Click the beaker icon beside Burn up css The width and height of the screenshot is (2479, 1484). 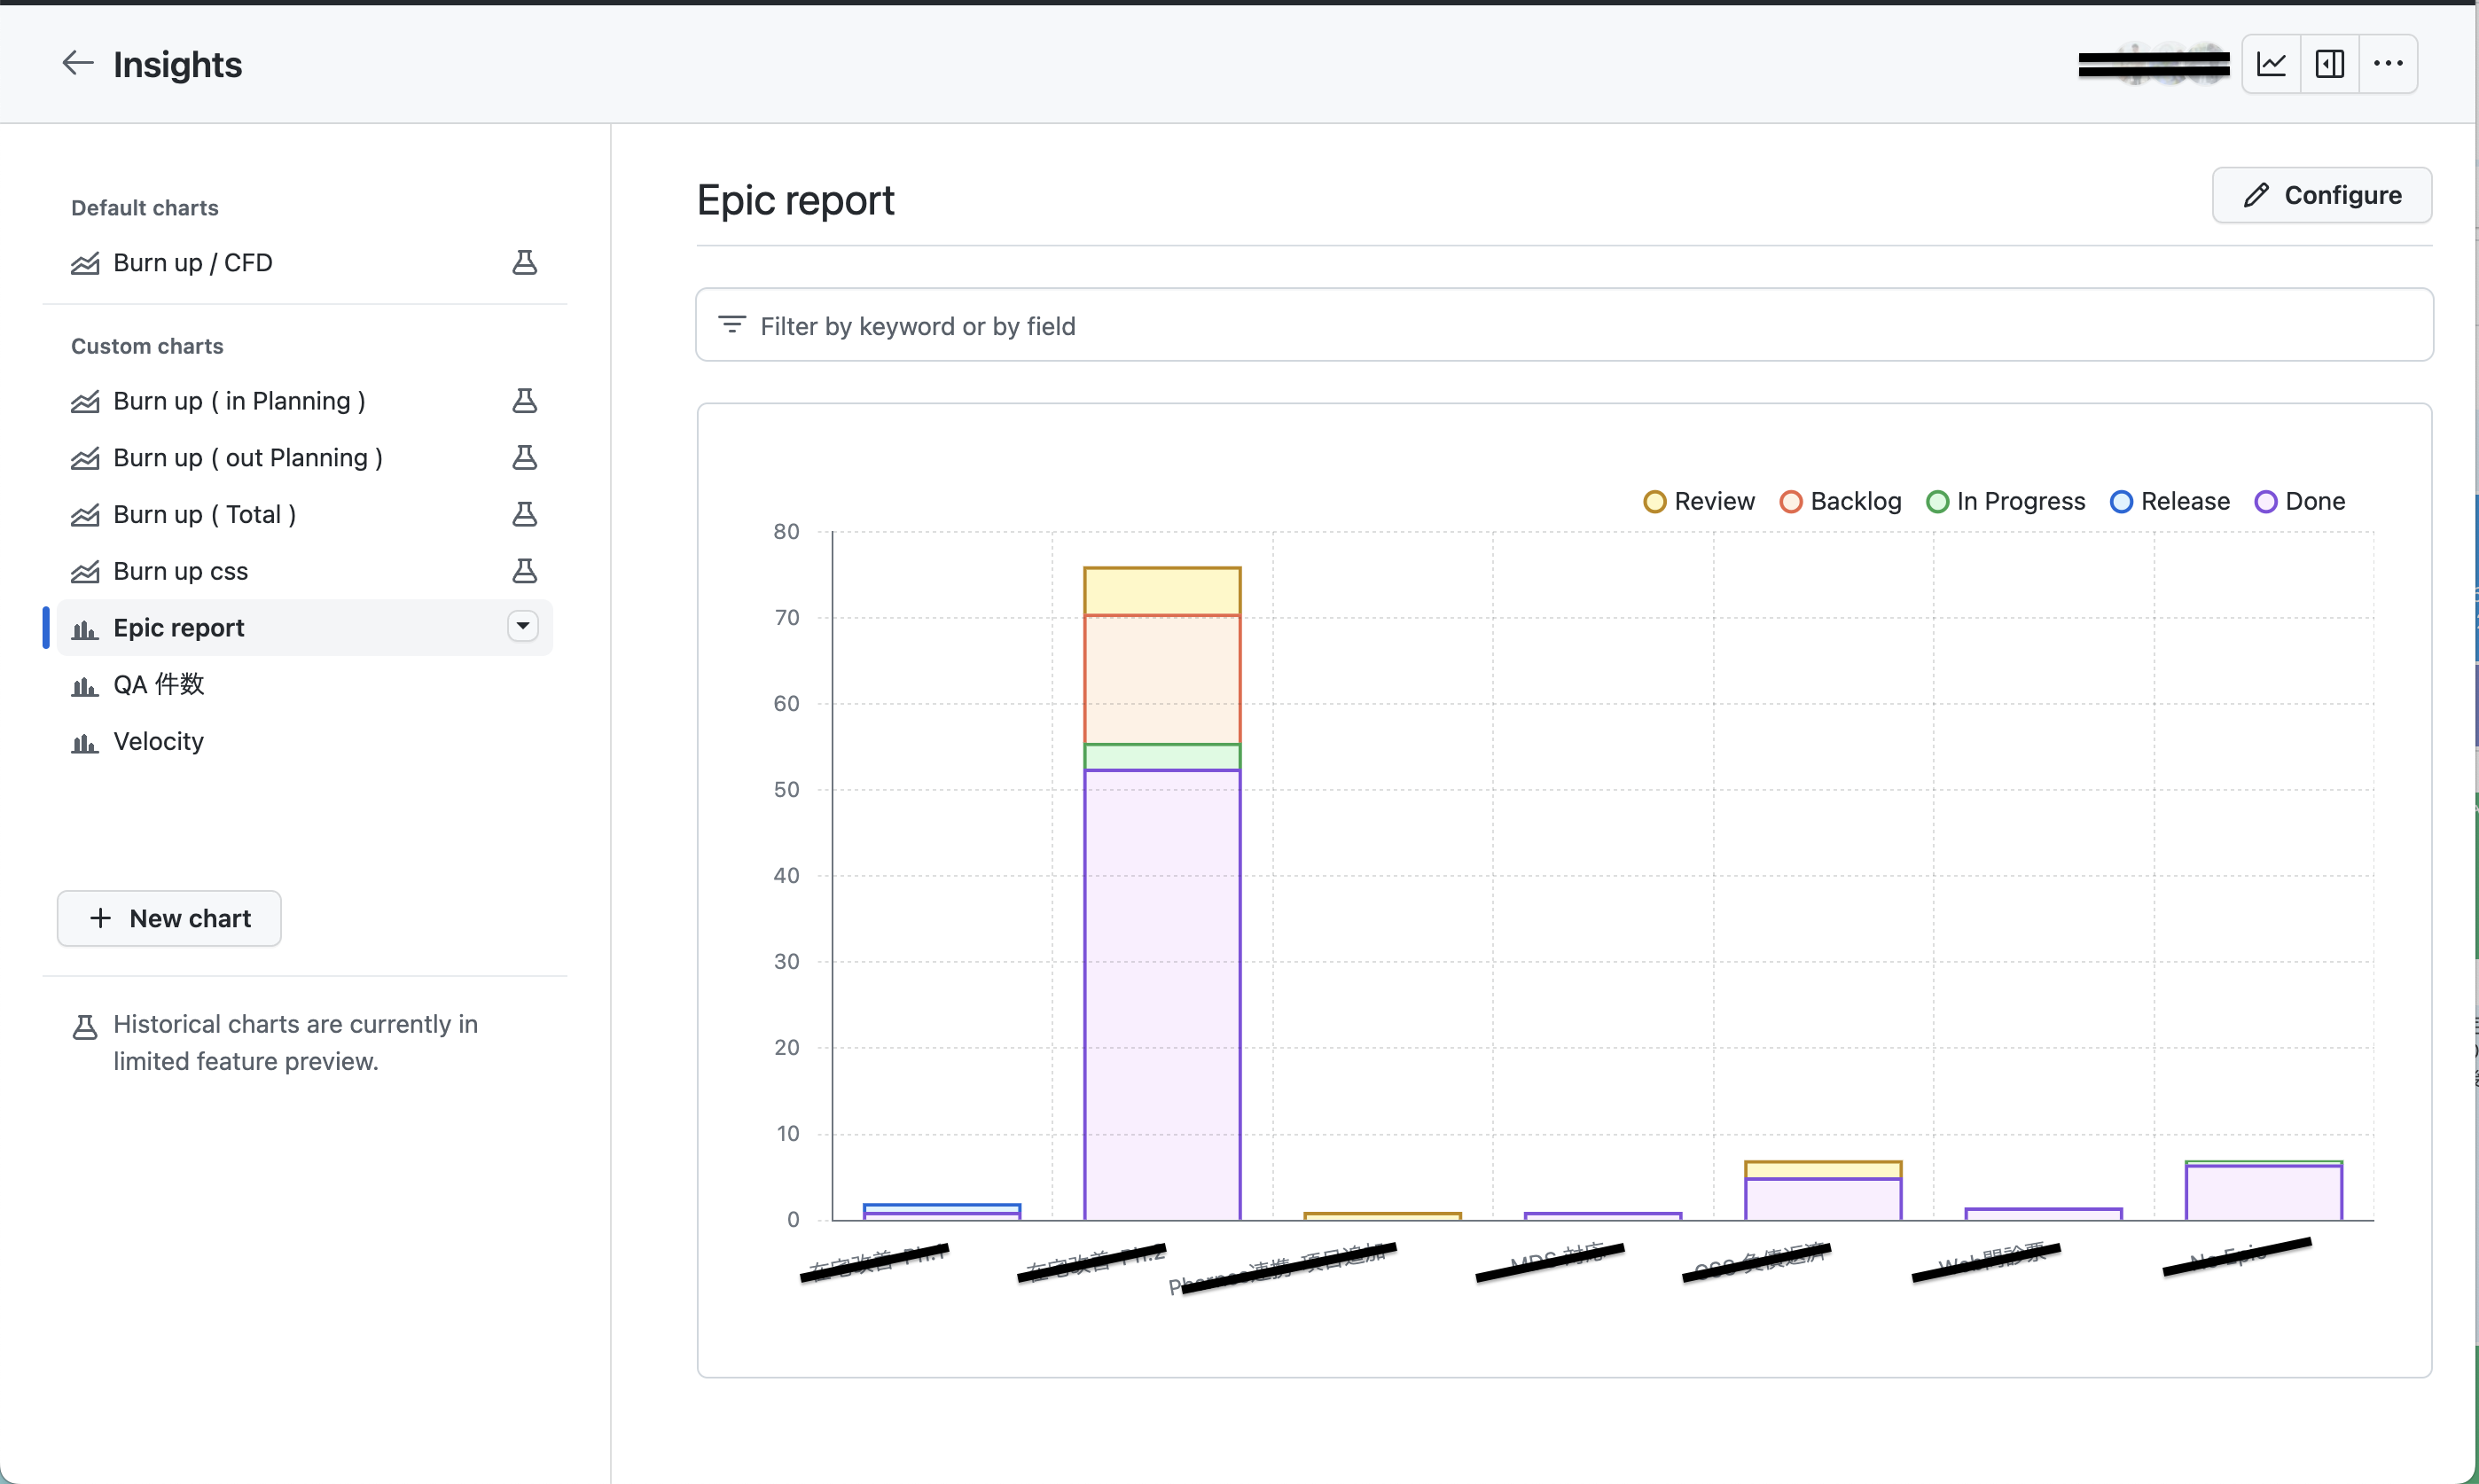point(524,571)
